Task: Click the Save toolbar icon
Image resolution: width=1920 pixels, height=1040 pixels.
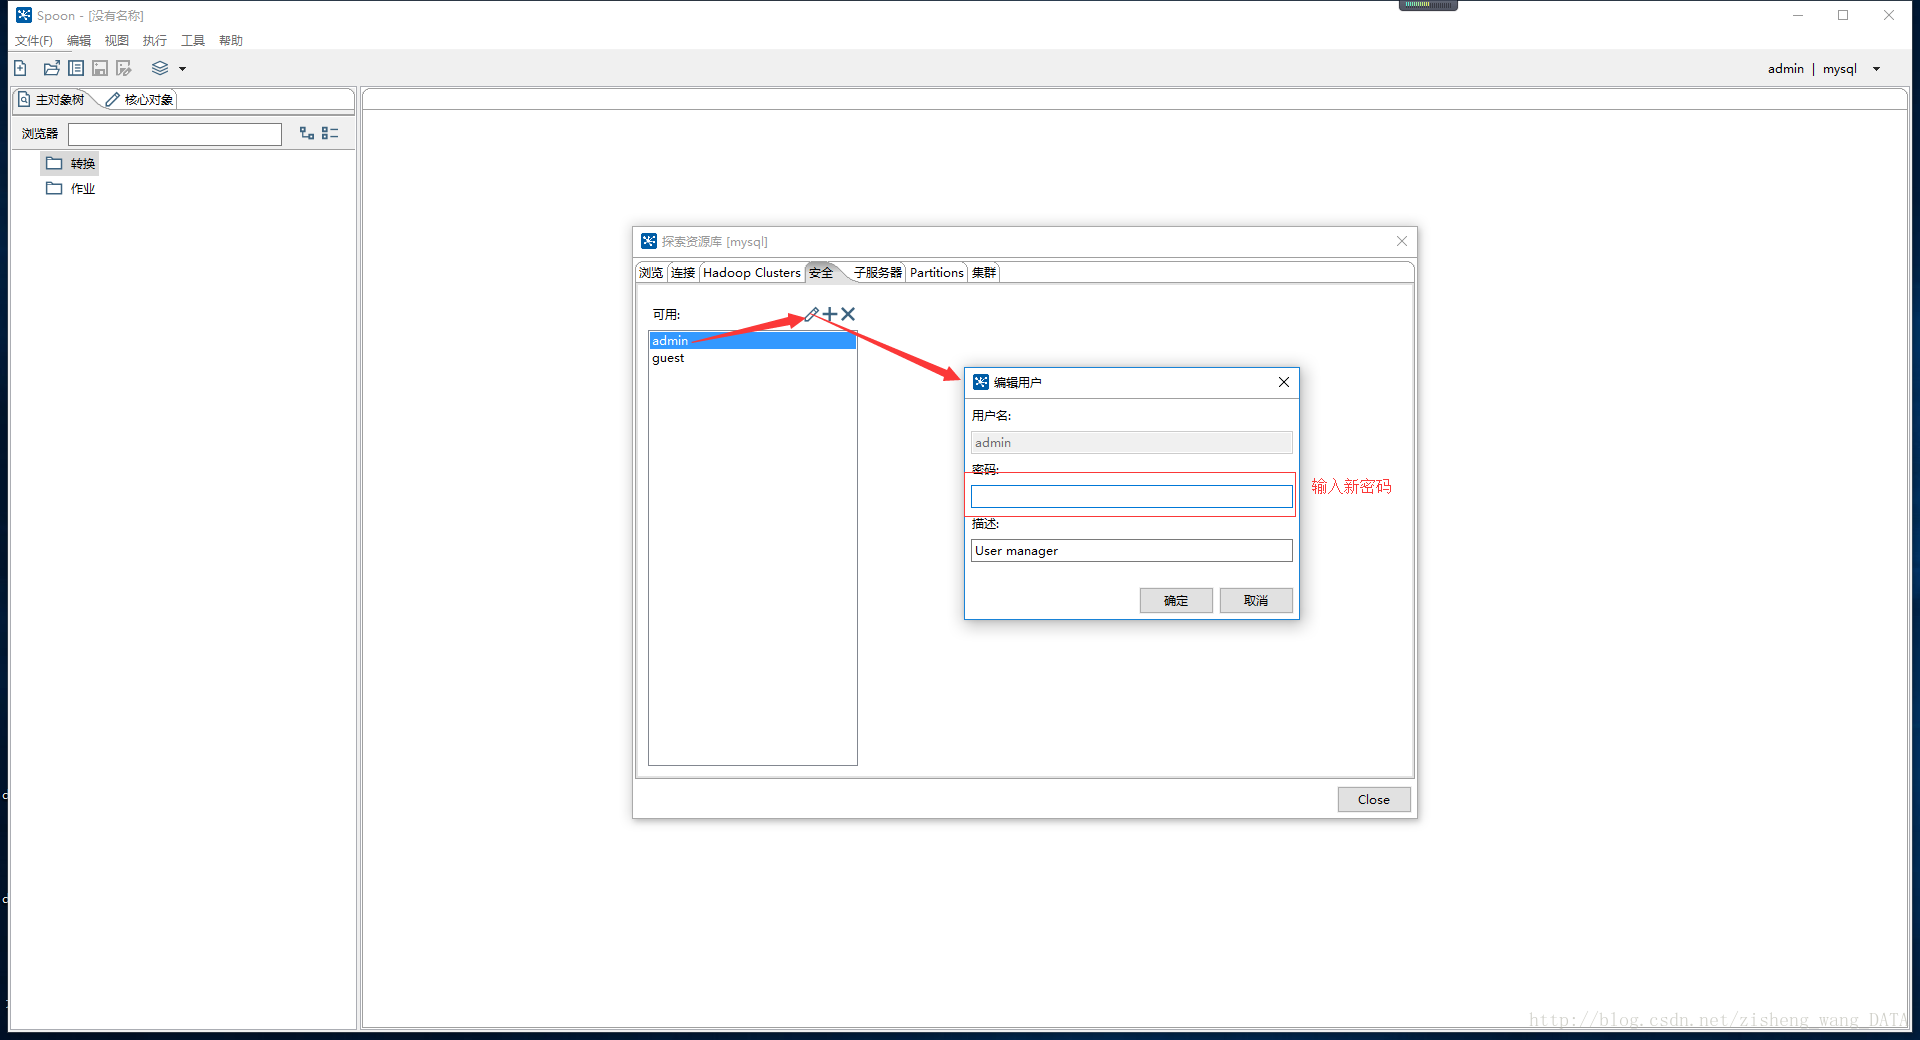Action: click(x=100, y=68)
